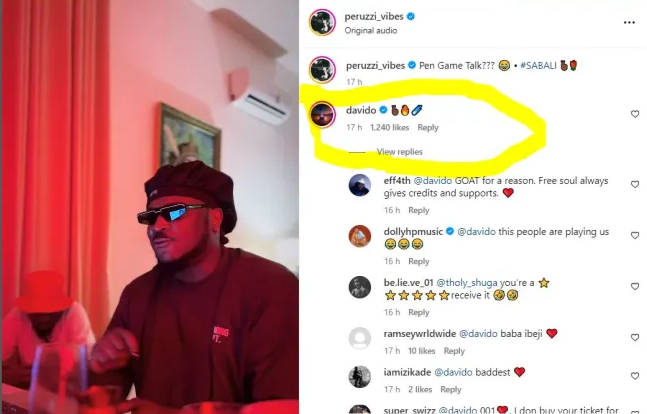Tap heart icon beside be.lie.ve_01 comment
This screenshot has height=414, width=647.
[x=635, y=286]
